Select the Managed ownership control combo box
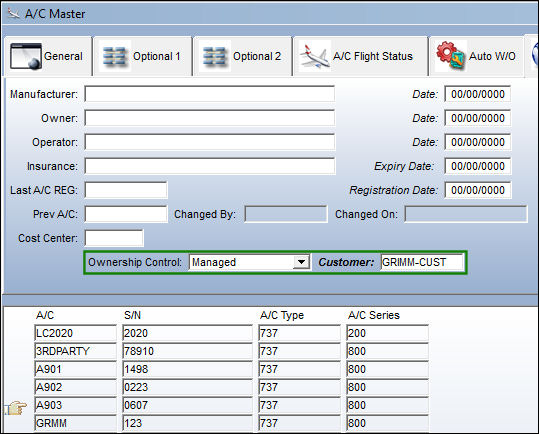Image resolution: width=539 pixels, height=434 pixels. coord(250,262)
